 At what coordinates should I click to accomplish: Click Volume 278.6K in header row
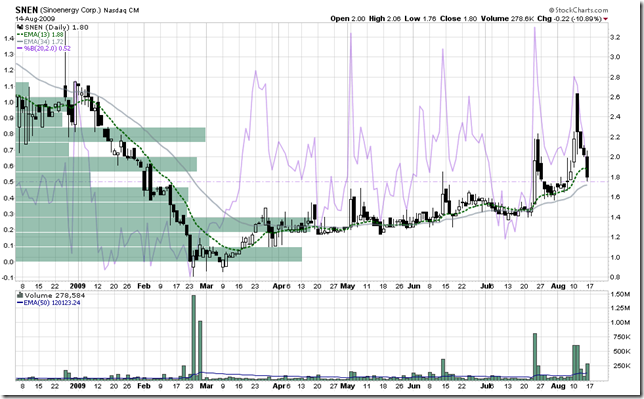coord(507,19)
